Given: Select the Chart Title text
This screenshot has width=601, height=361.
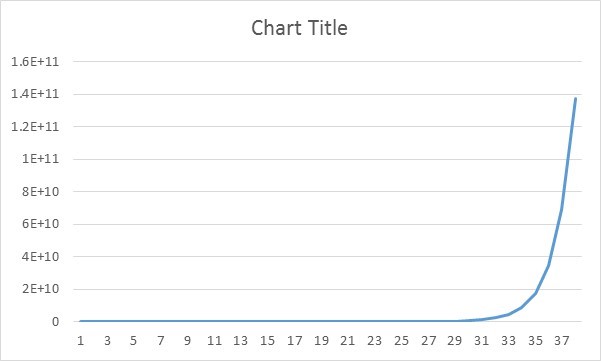Looking at the screenshot, I should (x=299, y=28).
